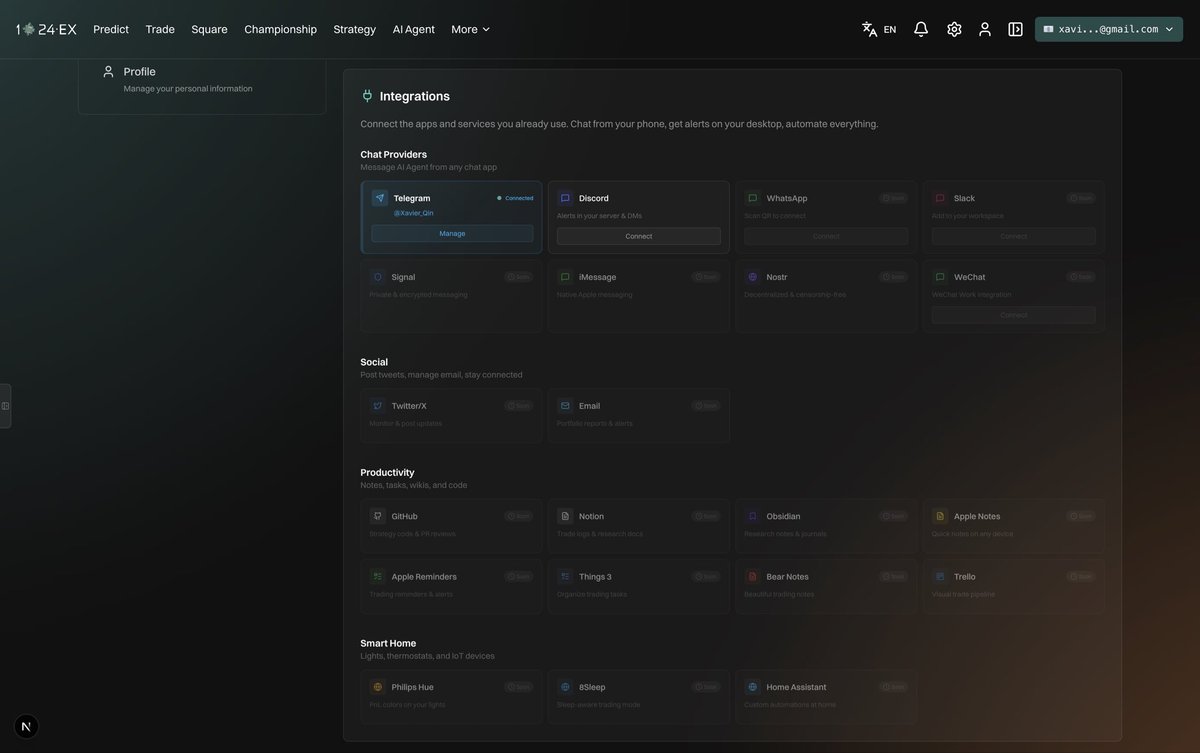Click the @Xavier_Qin Telegram handle
The height and width of the screenshot is (753, 1200).
[x=413, y=213]
